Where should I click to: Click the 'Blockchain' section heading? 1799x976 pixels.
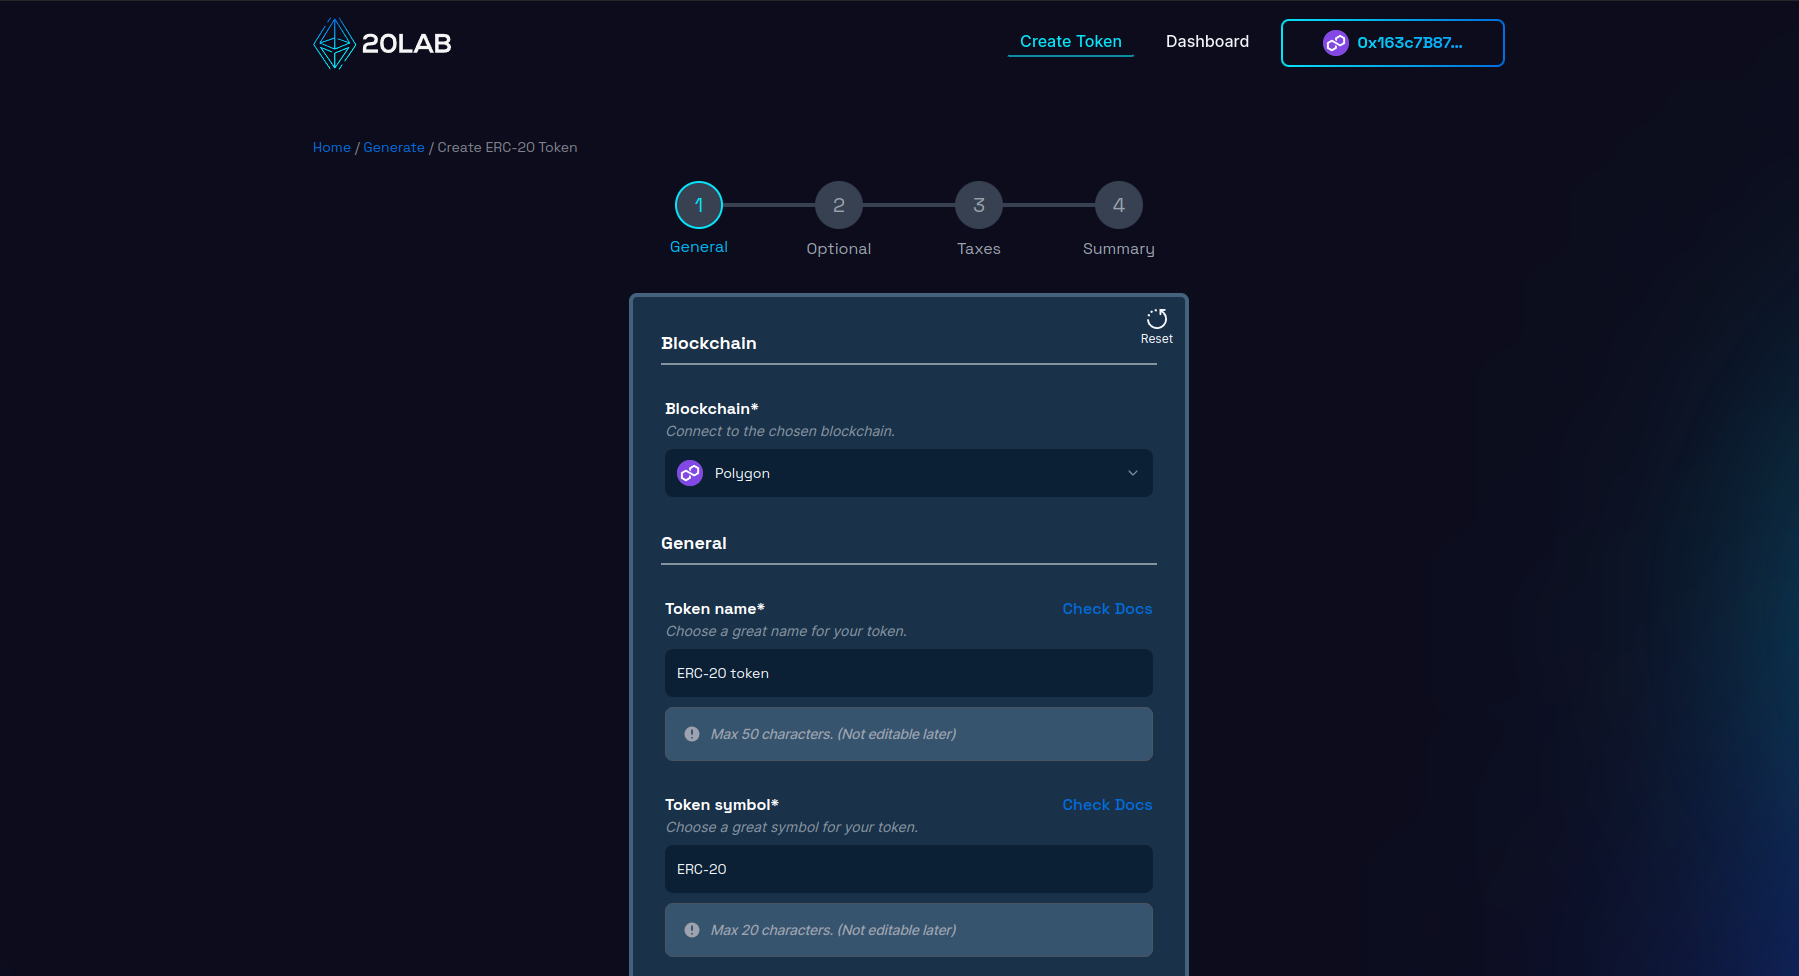pyautogui.click(x=709, y=343)
